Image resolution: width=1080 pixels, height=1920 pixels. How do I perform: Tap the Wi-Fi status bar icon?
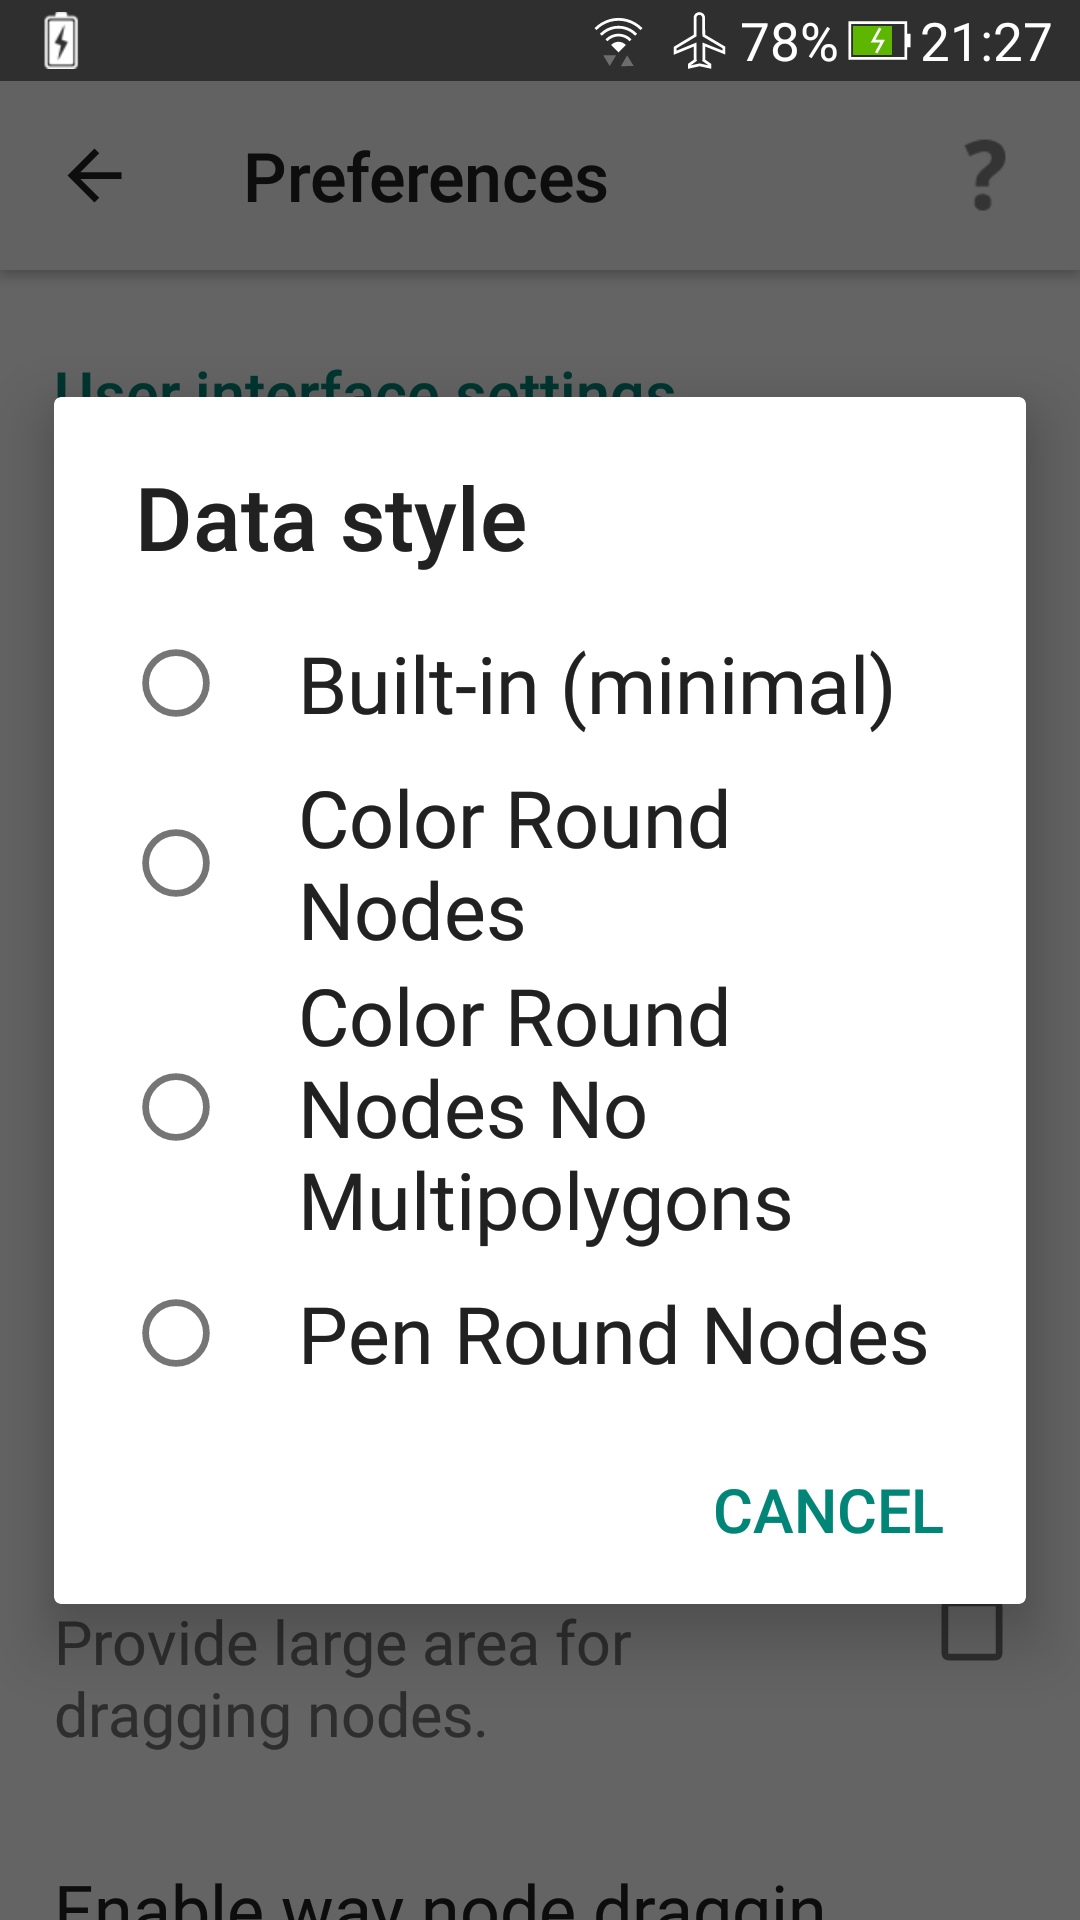pos(618,40)
